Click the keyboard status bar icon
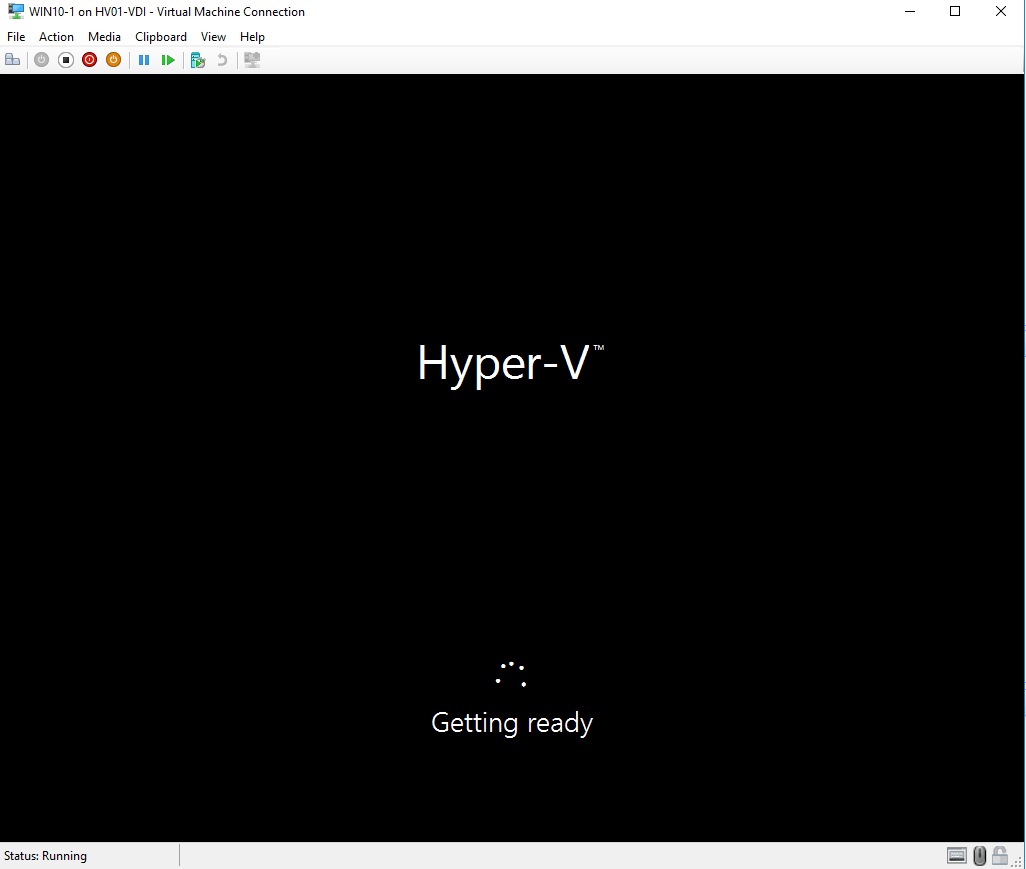This screenshot has height=869, width=1026. click(957, 855)
